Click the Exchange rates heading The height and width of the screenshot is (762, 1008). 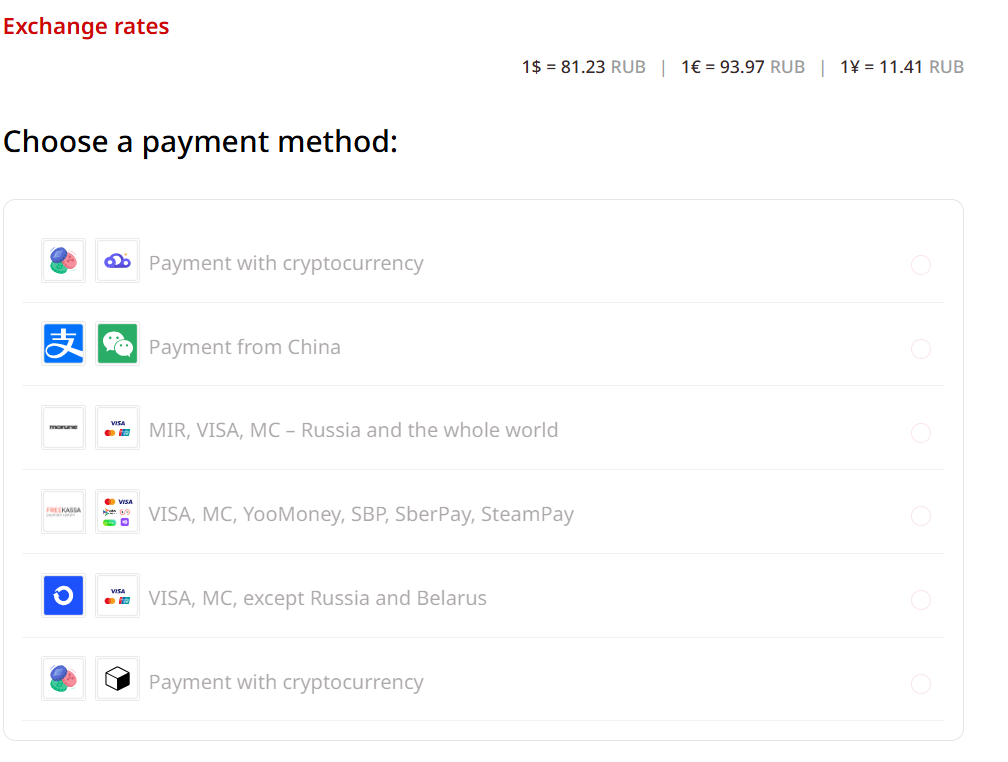click(x=86, y=26)
